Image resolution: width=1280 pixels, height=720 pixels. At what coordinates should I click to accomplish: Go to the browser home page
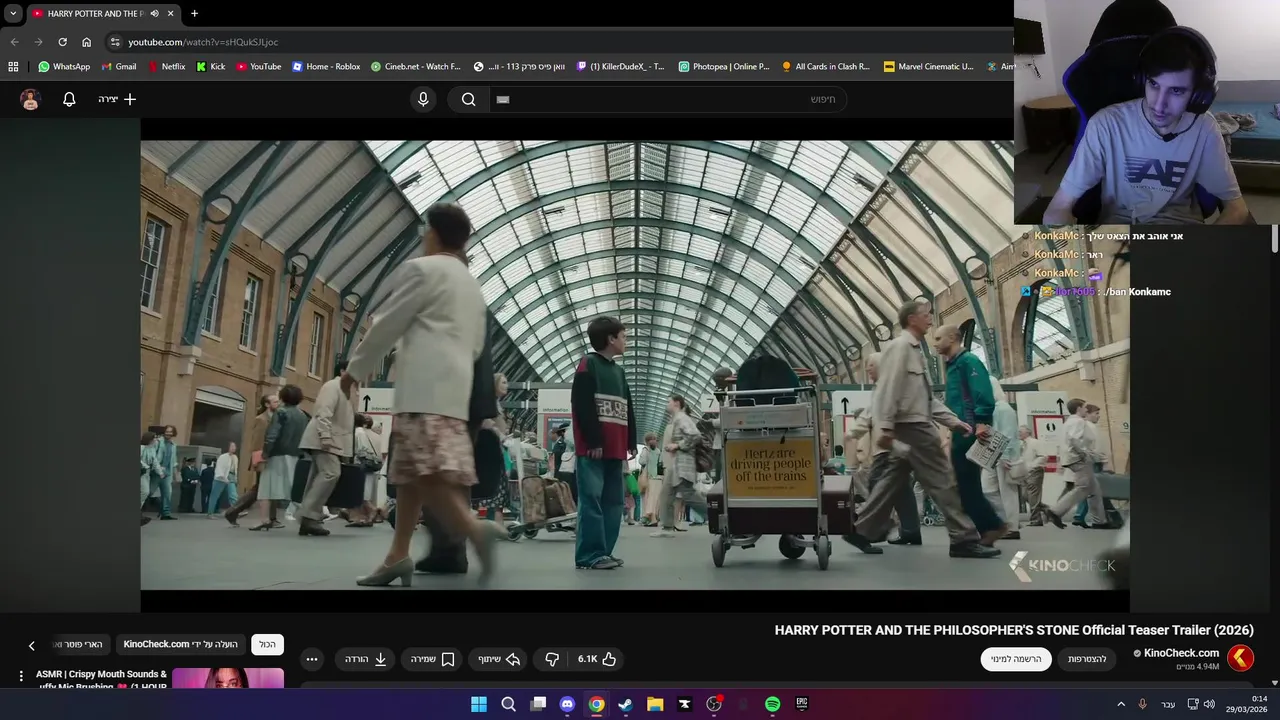click(x=86, y=42)
